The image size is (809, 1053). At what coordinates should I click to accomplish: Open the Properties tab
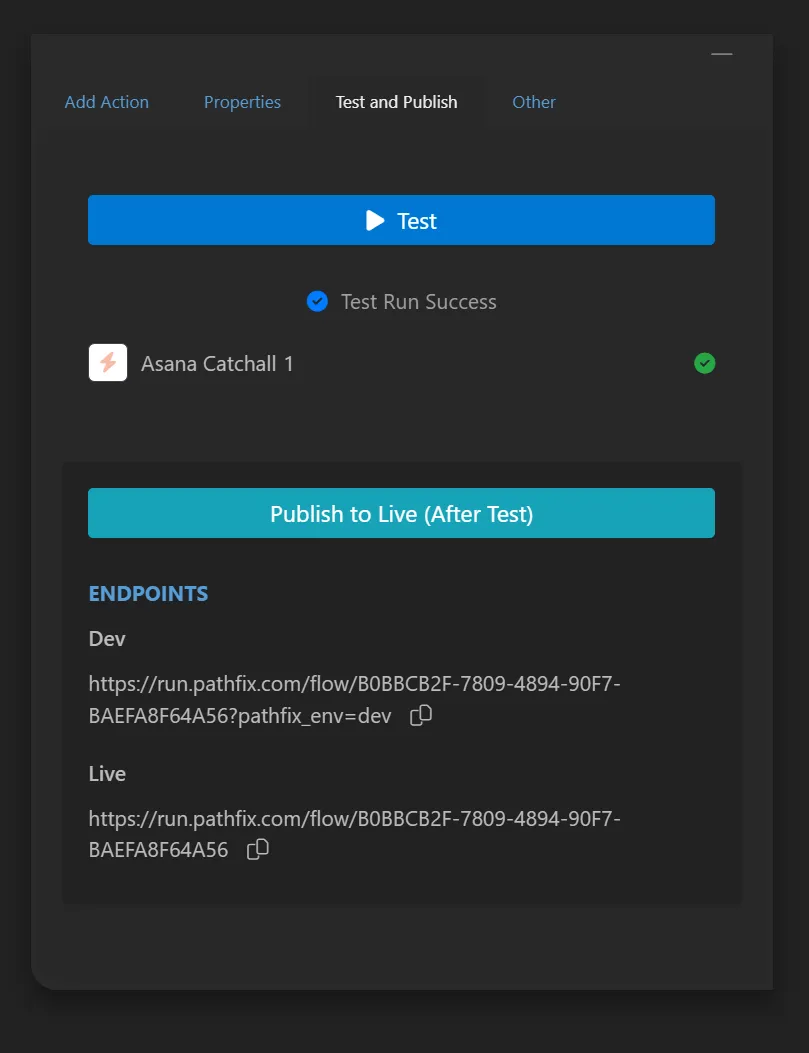[242, 102]
